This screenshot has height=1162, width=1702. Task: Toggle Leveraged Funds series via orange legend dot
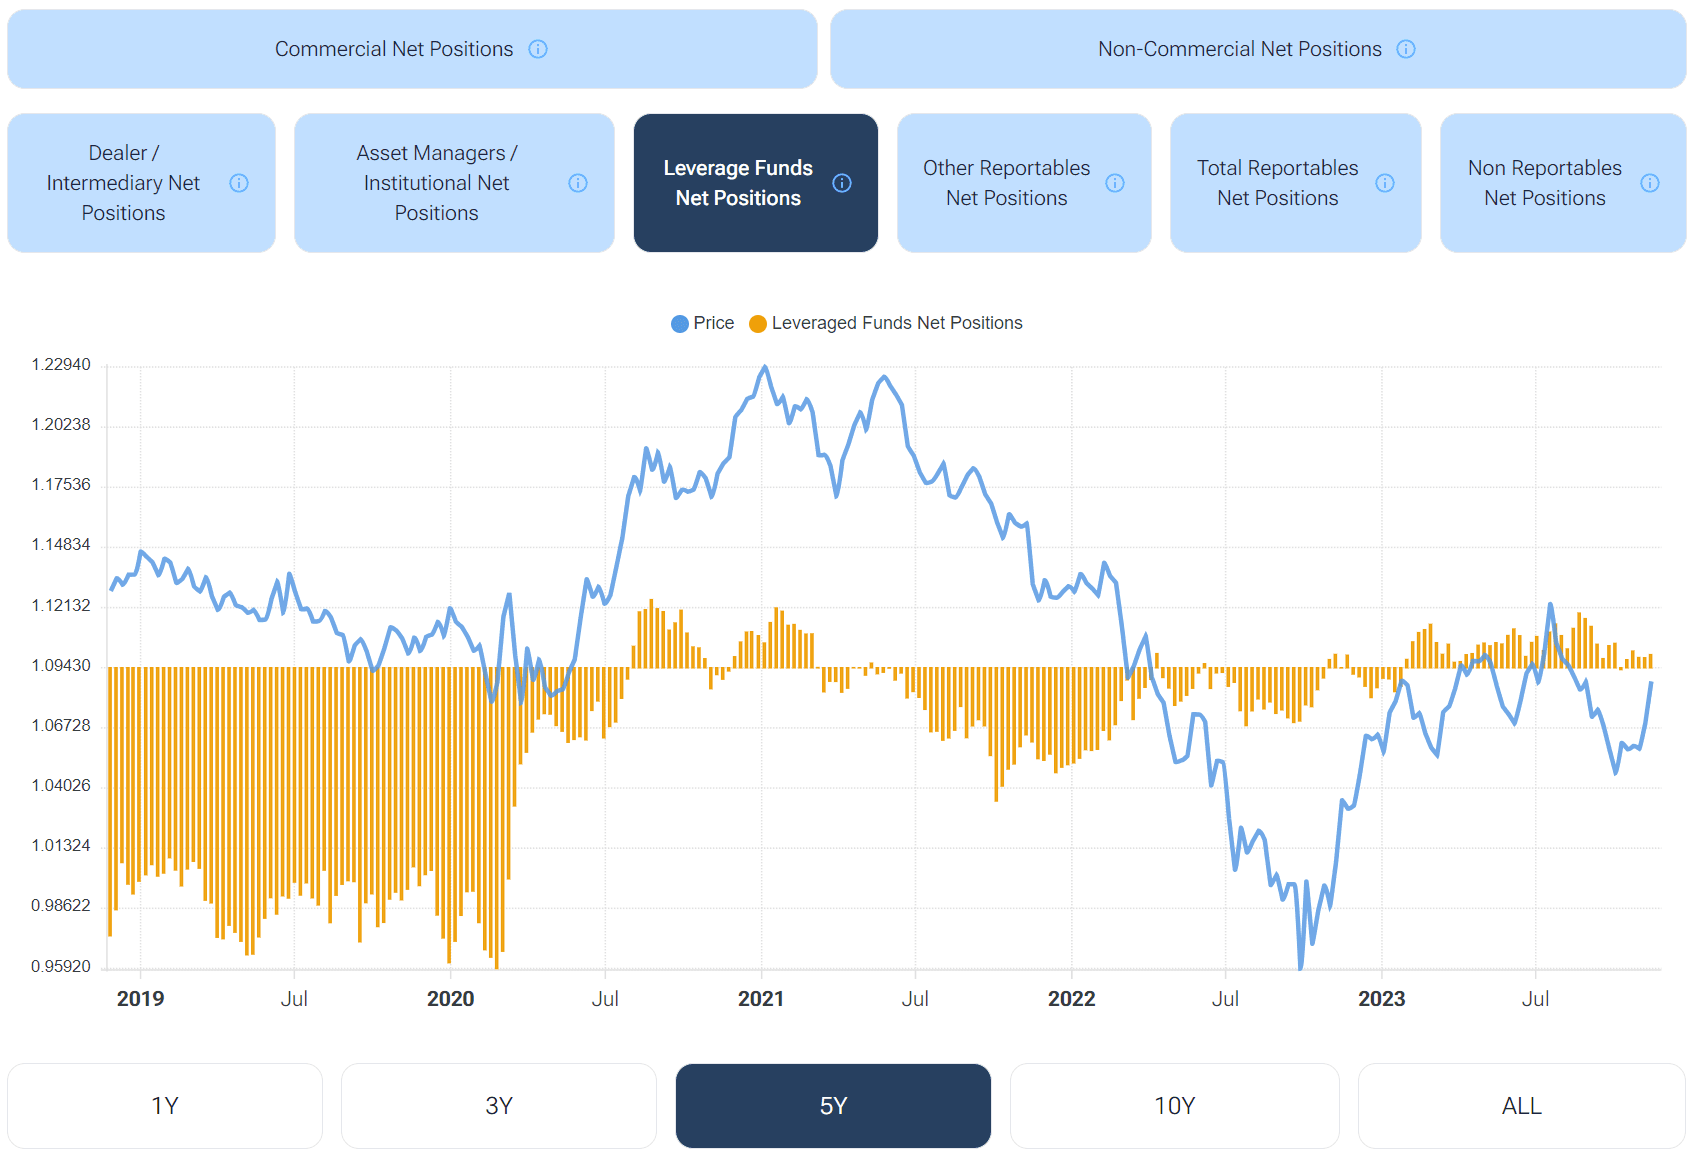[x=758, y=324]
